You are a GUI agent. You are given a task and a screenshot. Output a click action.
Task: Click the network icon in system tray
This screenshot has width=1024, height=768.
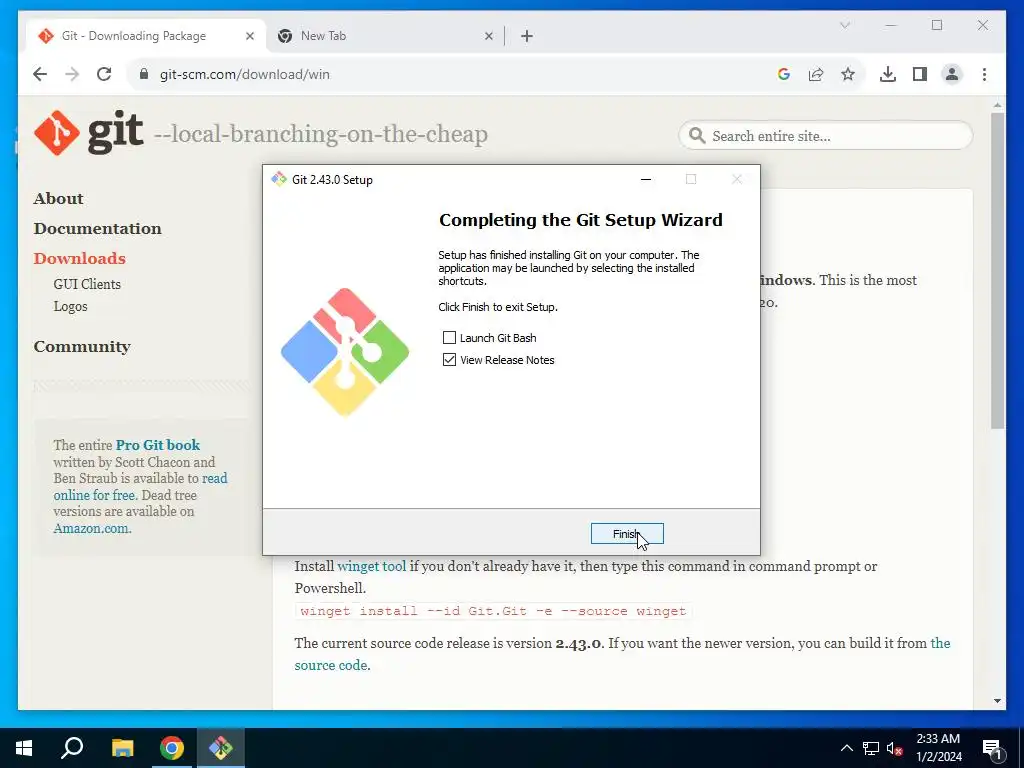coord(871,748)
